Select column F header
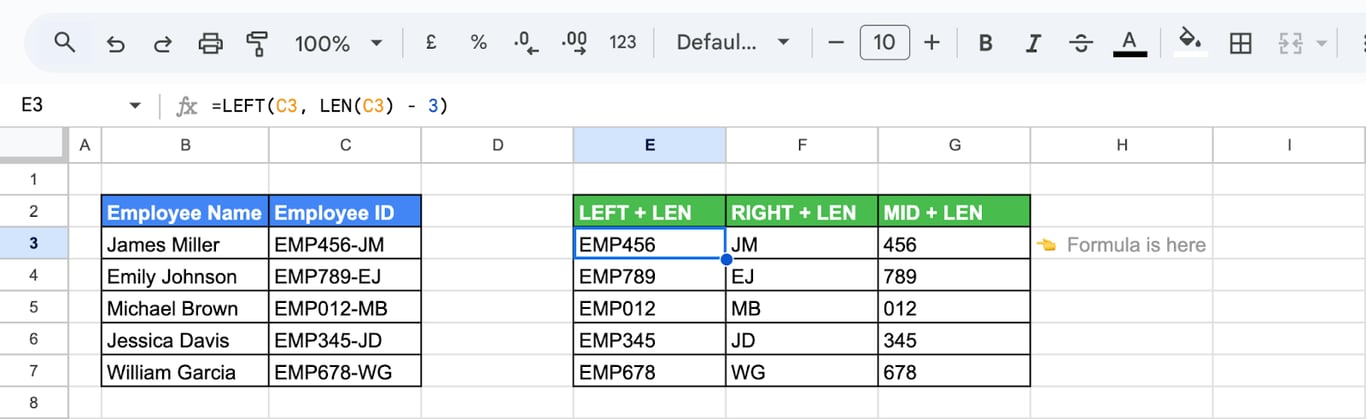Image resolution: width=1366 pixels, height=419 pixels. [802, 145]
